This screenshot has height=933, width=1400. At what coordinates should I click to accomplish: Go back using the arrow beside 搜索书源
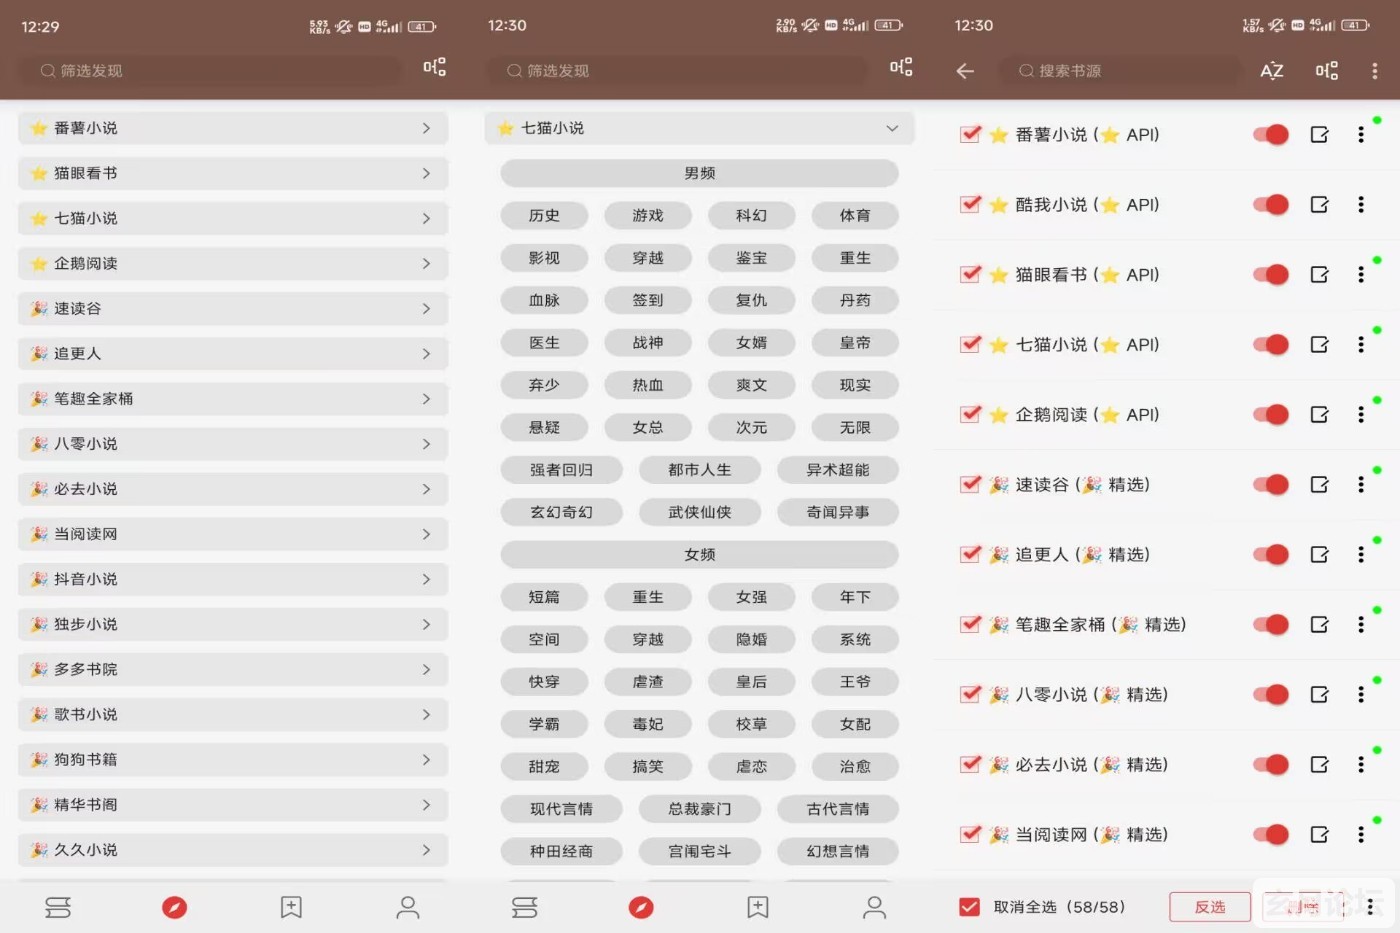[x=965, y=71]
